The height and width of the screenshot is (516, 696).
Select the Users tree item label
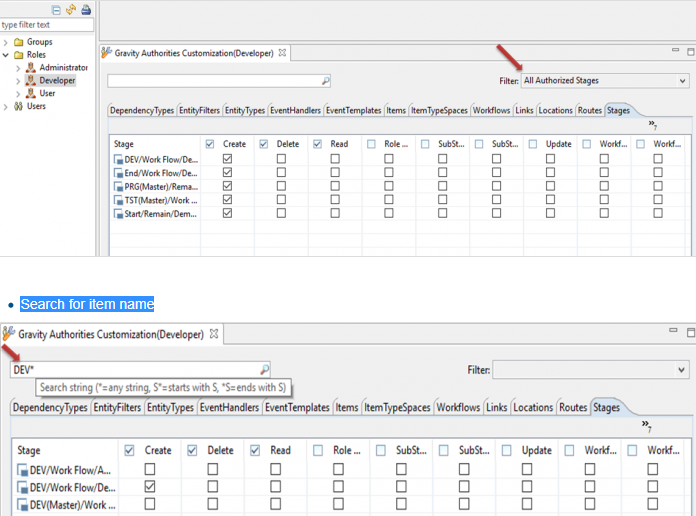36,106
